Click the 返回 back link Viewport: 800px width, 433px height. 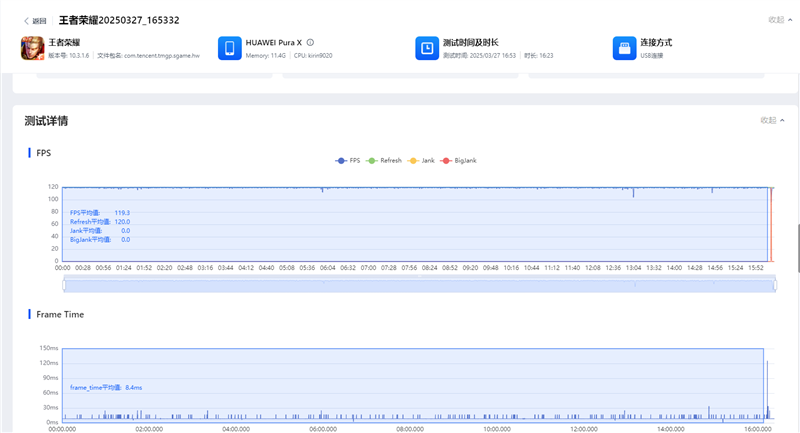point(39,20)
